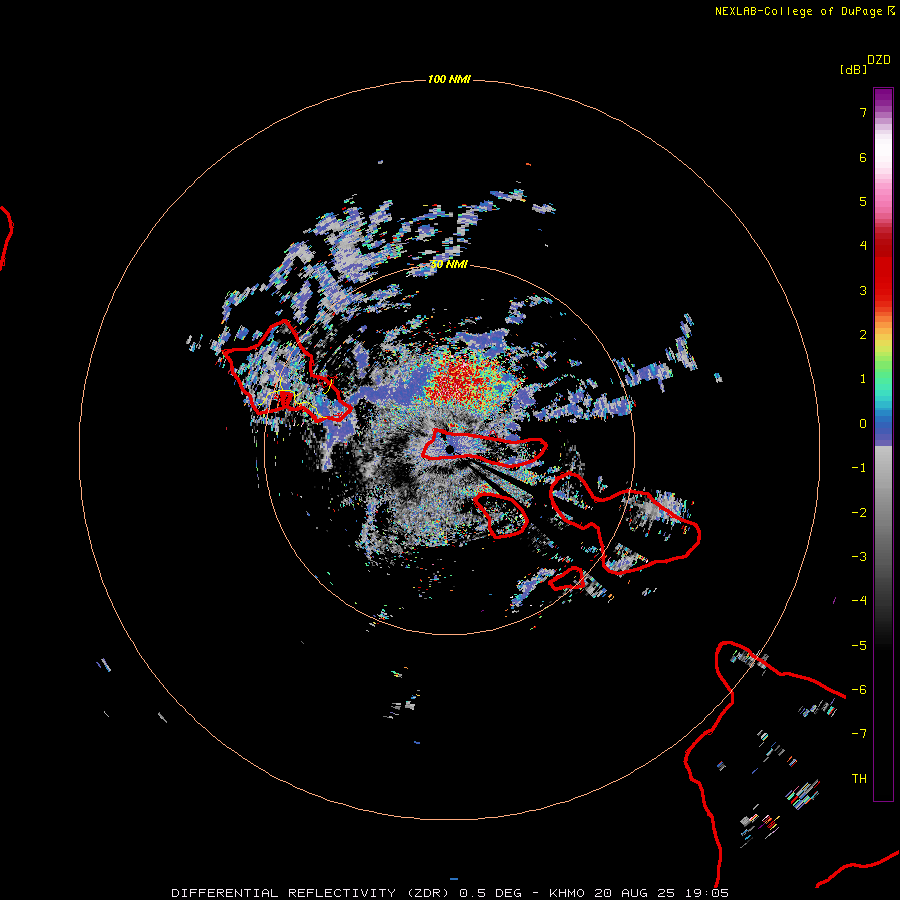
Task: Click the -7 dB tick label on scale
Action: [859, 734]
